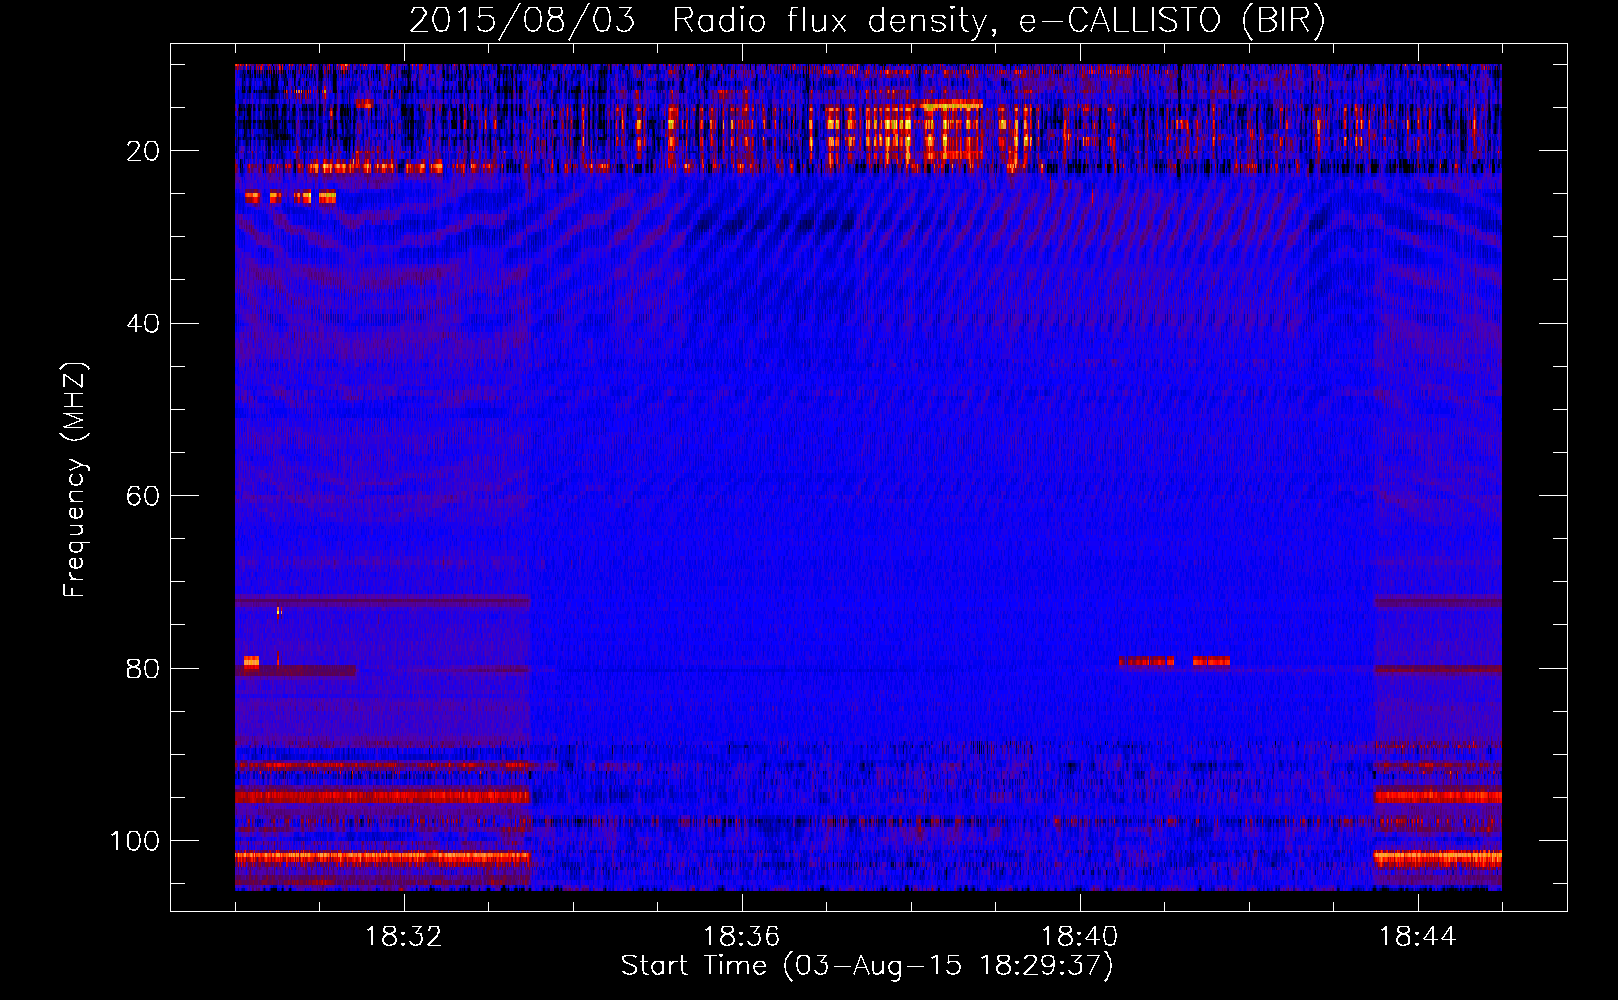Click the plot title "2015/08/03 Radio flux density, e-CALLISTO (BIR)"
This screenshot has width=1618, height=1000.
[867, 20]
